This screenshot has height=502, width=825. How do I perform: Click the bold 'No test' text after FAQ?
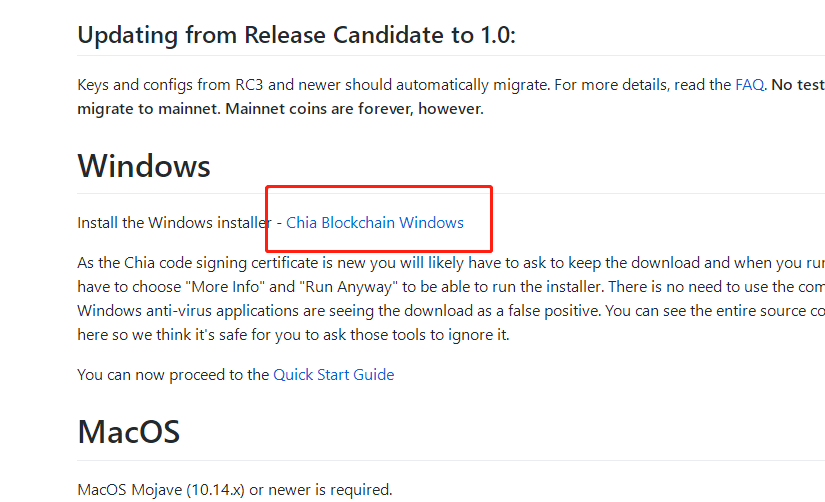798,85
